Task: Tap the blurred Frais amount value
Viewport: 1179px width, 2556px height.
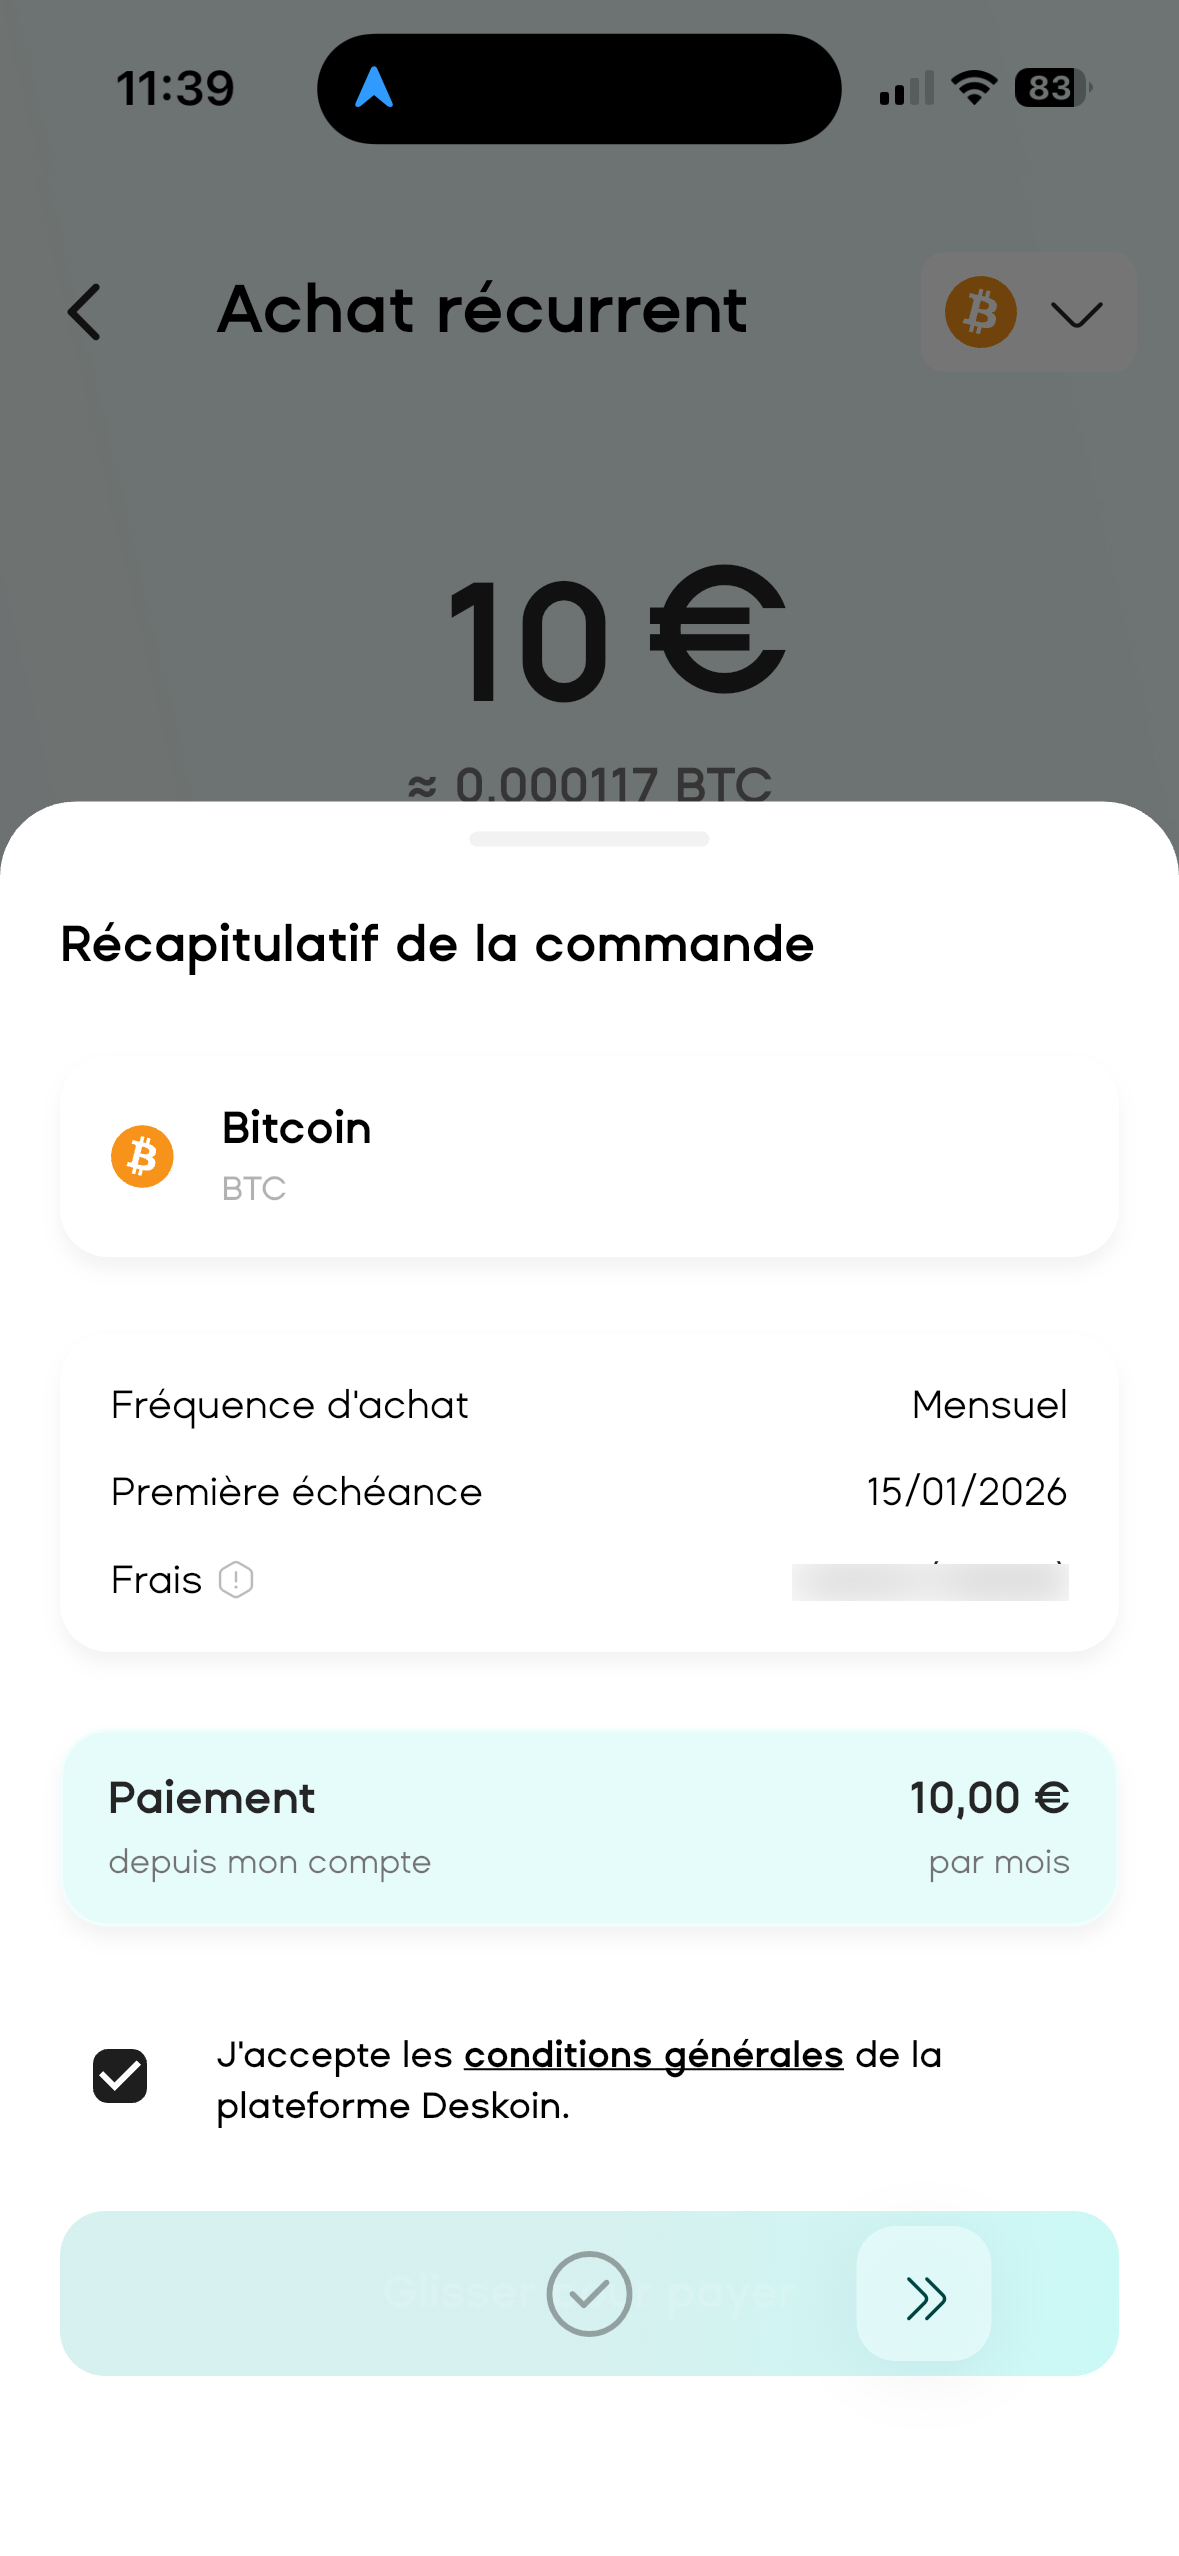Action: (x=930, y=1581)
